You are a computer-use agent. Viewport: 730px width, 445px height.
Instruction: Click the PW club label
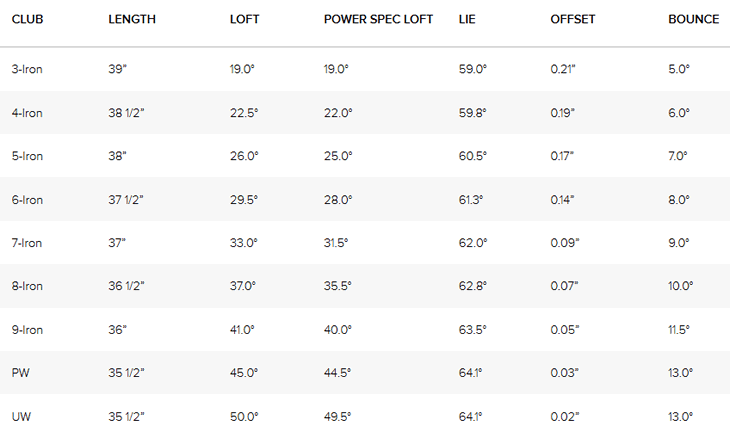click(20, 373)
